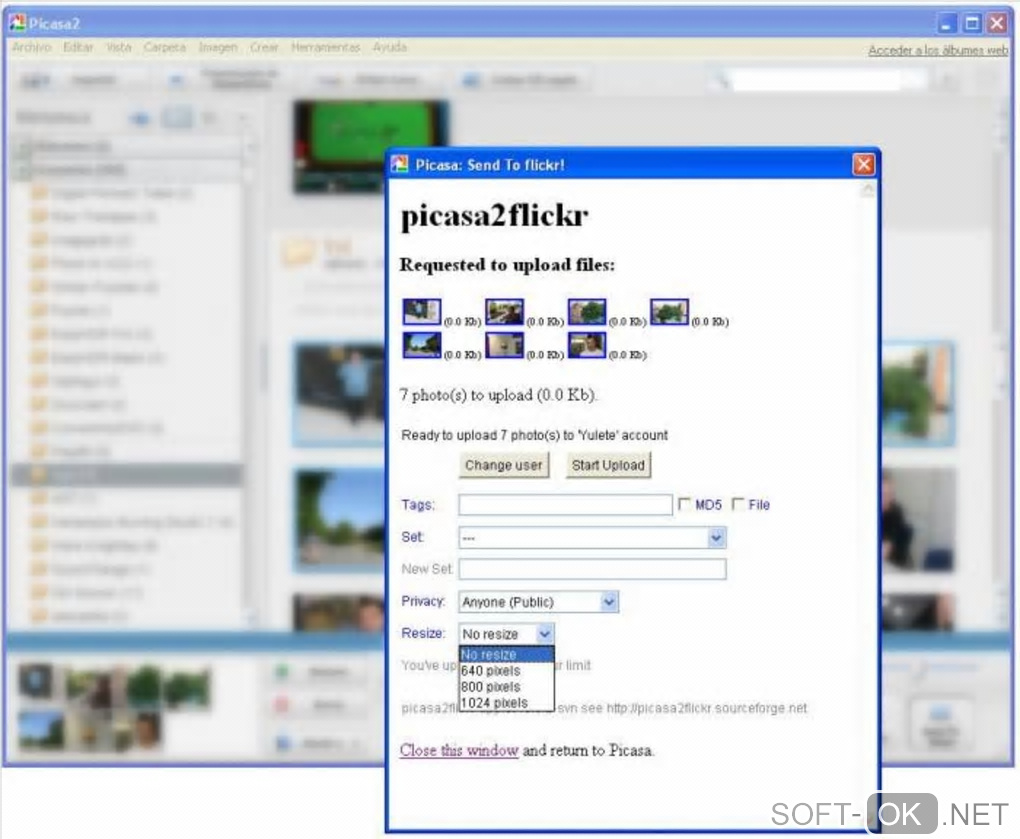Click first upload photo thumbnail in top row

(x=422, y=312)
